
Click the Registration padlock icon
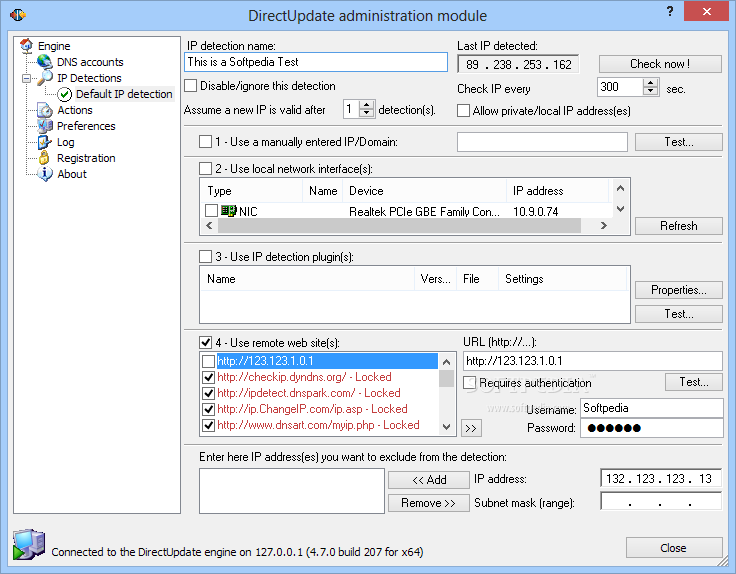coord(44,158)
